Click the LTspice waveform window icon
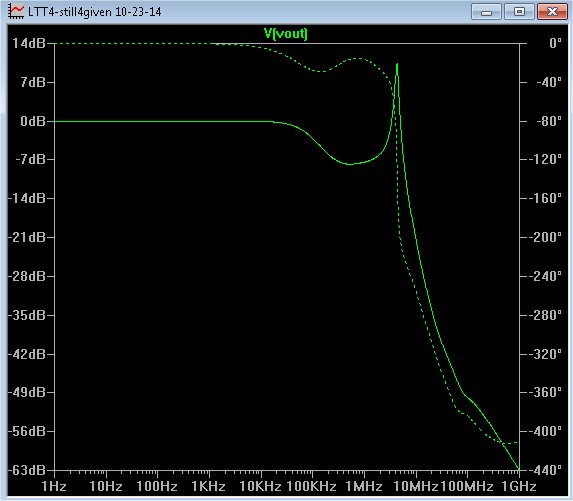Viewport: 573px width, 501px height. (x=16, y=12)
